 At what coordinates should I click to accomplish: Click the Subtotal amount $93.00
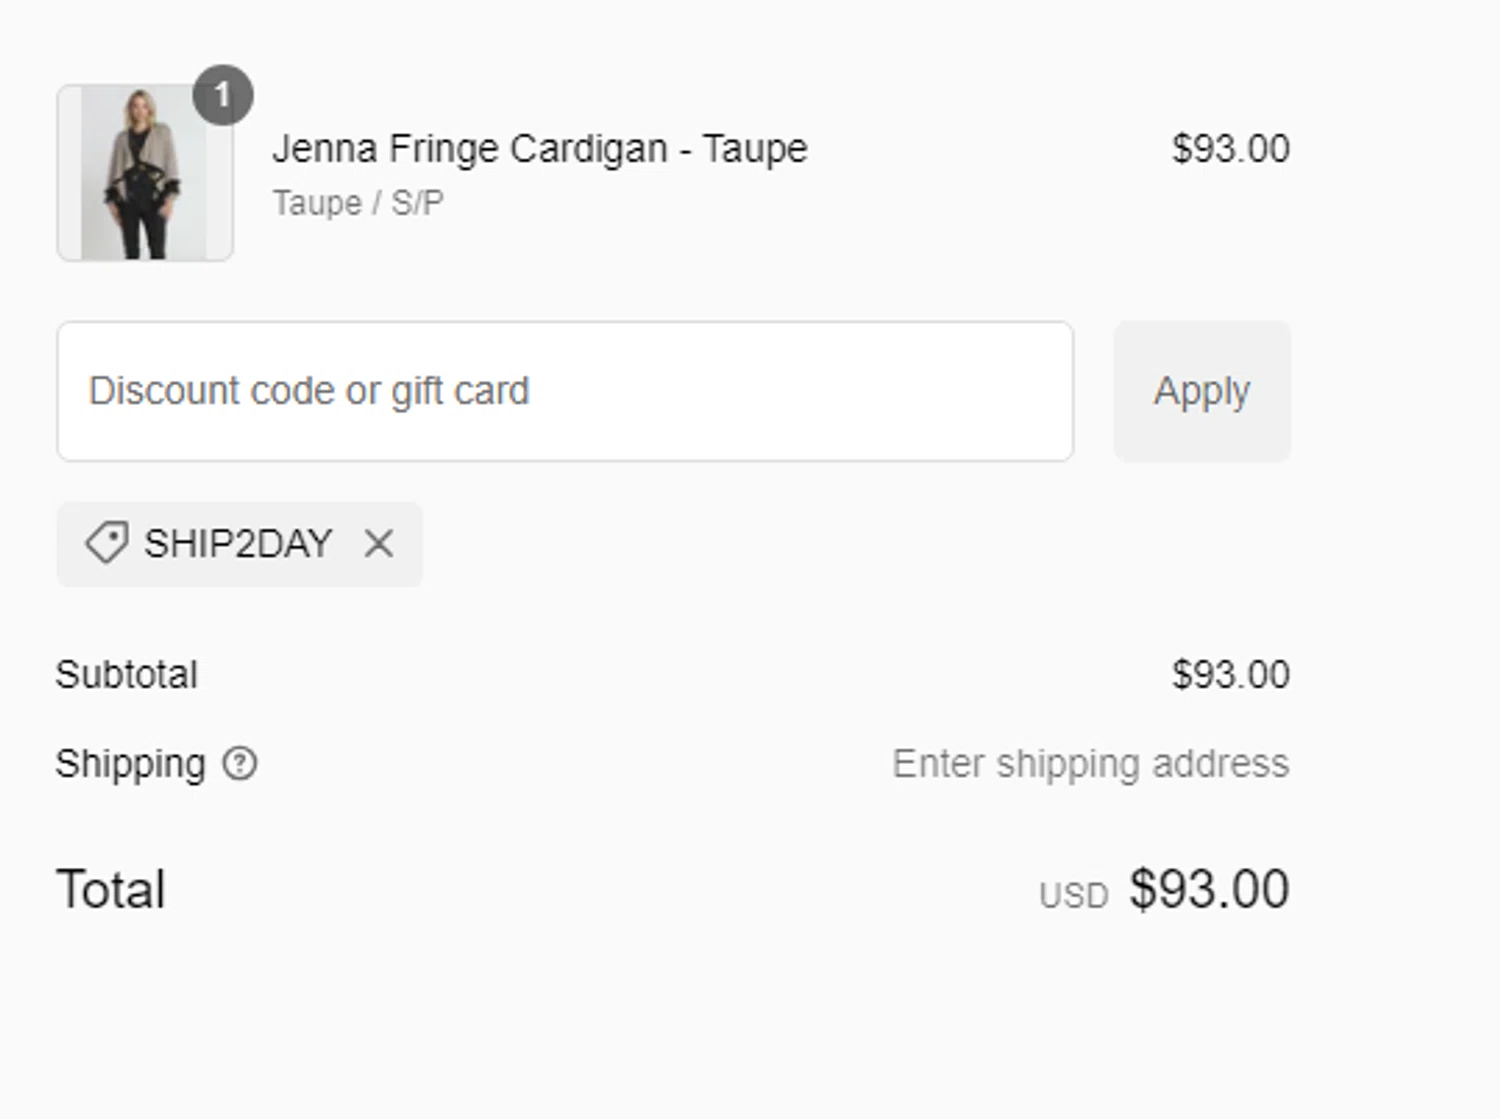(x=1231, y=675)
